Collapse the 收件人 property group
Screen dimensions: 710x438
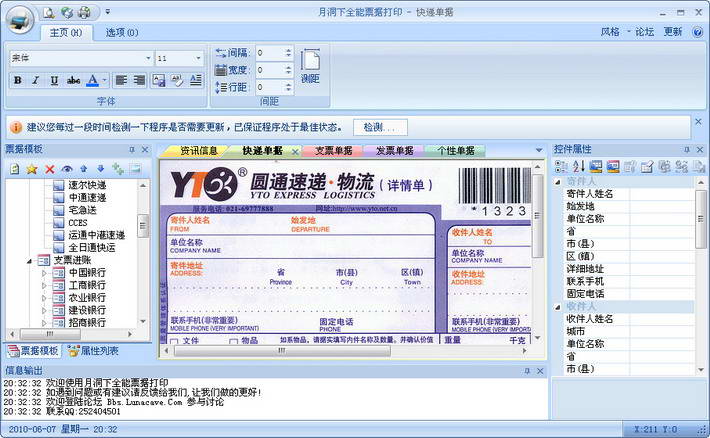point(558,307)
